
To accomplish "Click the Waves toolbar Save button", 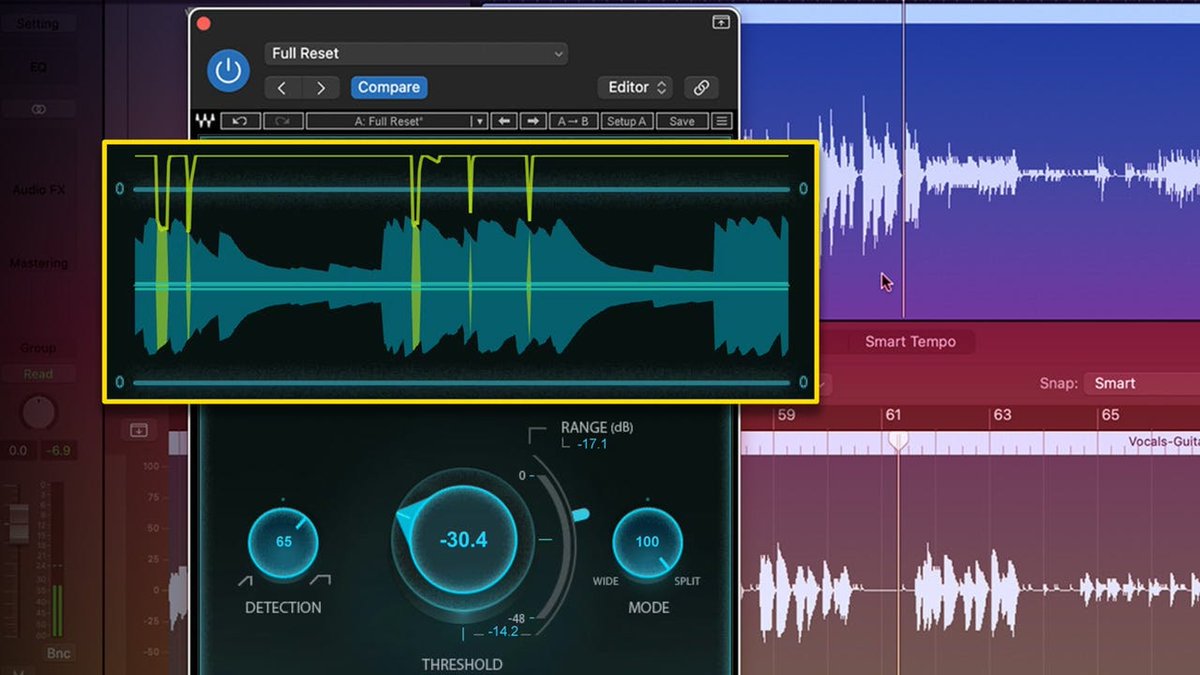I will pyautogui.click(x=682, y=121).
